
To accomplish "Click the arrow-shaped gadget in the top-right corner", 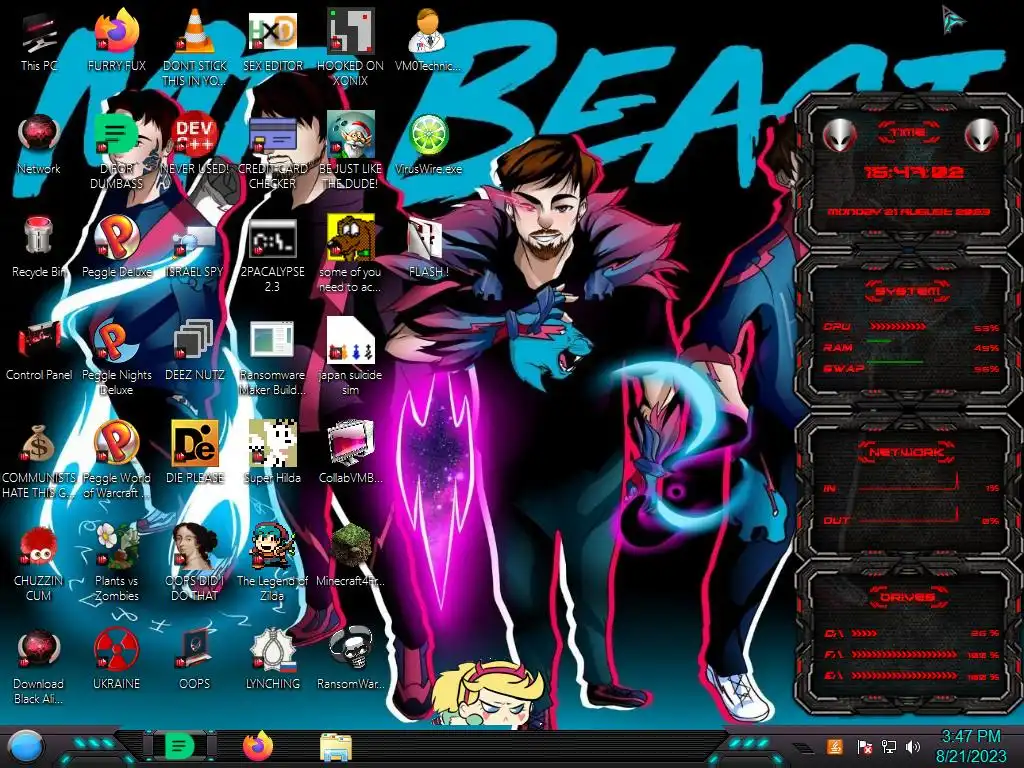I will click(953, 20).
